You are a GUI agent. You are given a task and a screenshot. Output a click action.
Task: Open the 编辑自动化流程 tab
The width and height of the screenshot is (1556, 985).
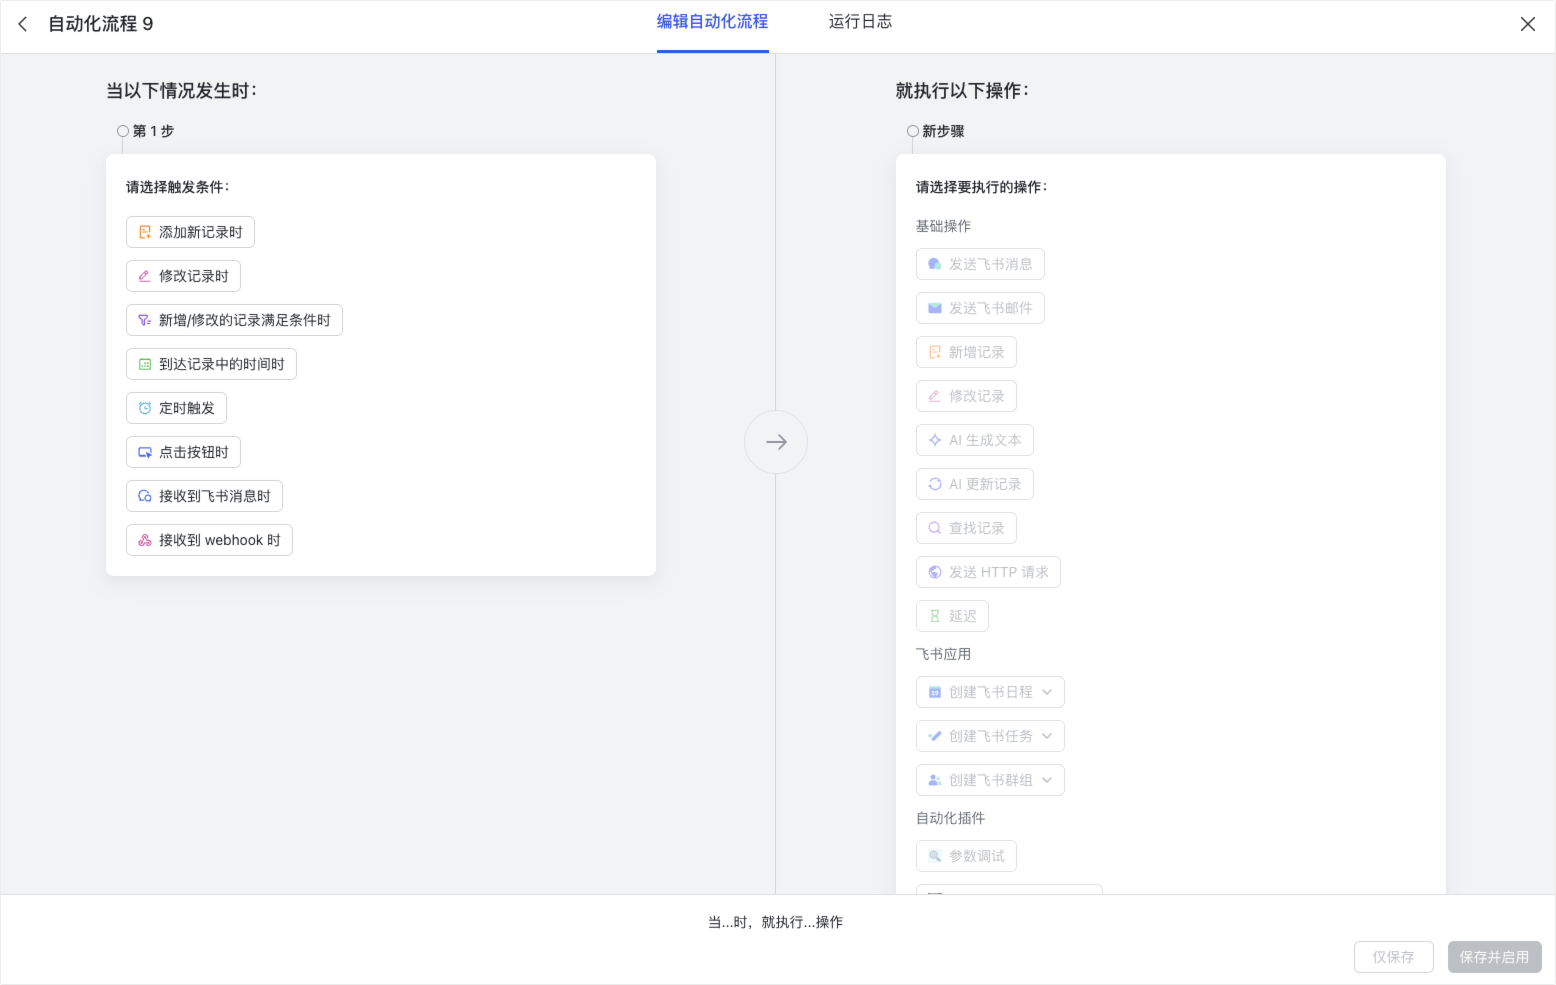tap(712, 22)
